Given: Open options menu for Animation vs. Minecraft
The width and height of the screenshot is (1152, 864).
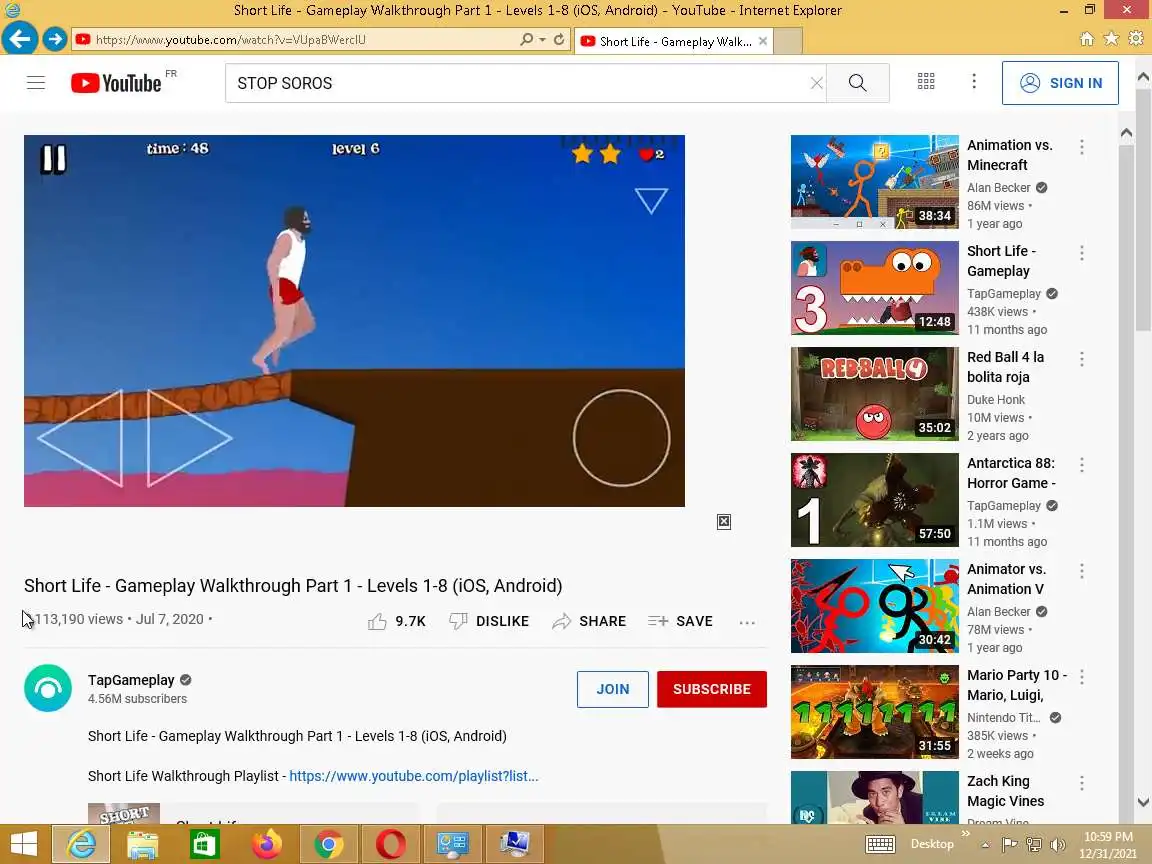Looking at the screenshot, I should pyautogui.click(x=1081, y=147).
